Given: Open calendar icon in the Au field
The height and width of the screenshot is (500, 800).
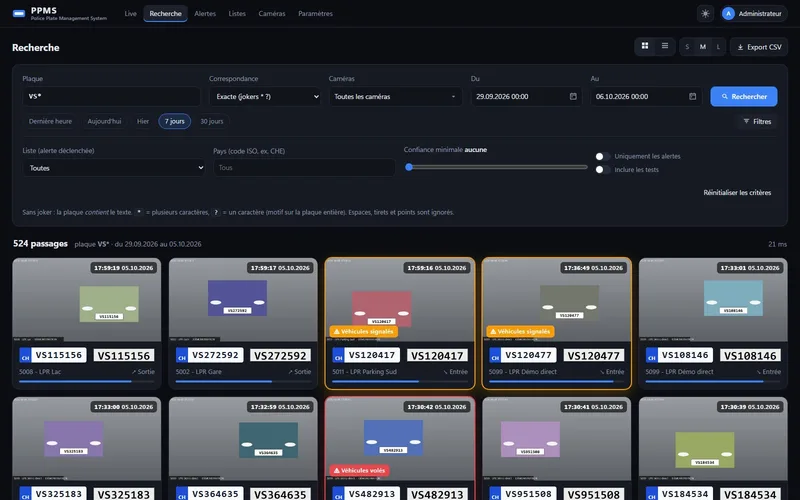Looking at the screenshot, I should [x=692, y=96].
